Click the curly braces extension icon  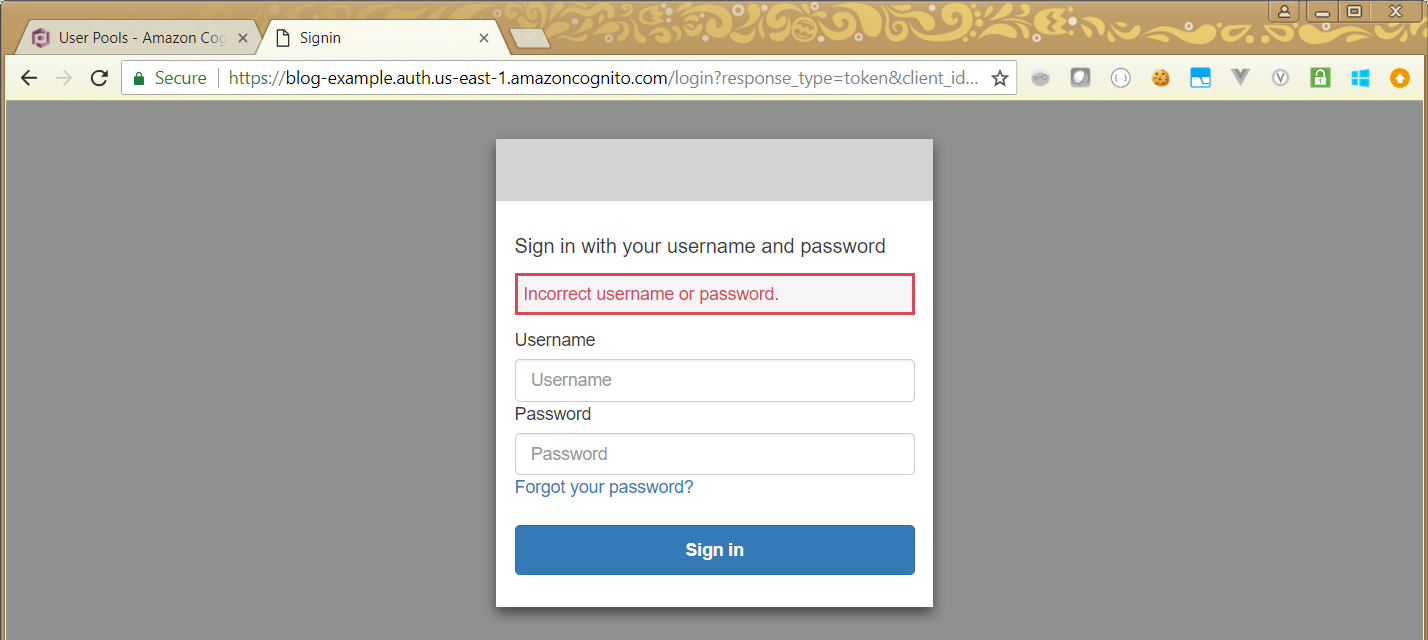1120,78
